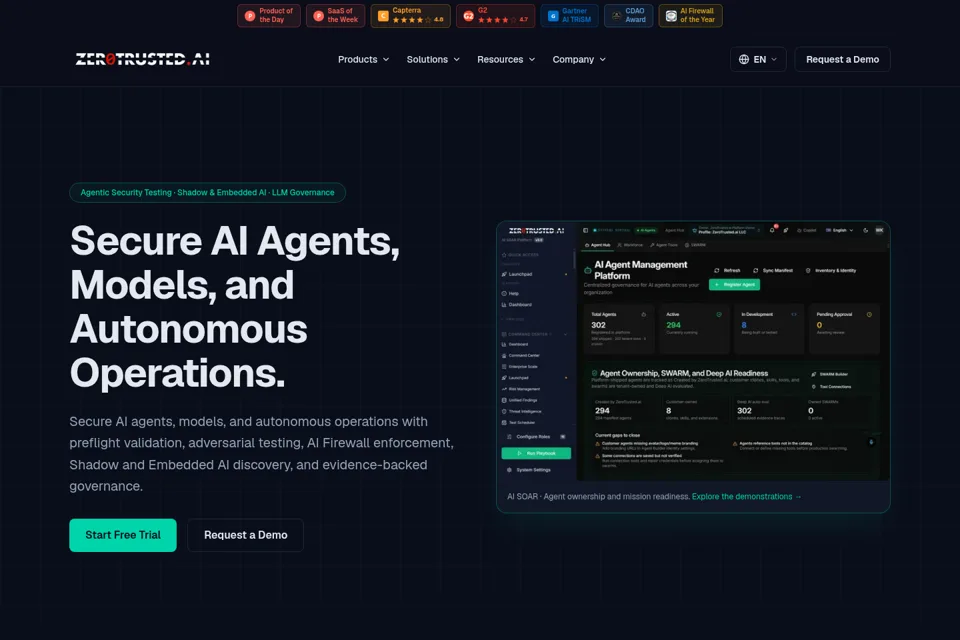The width and height of the screenshot is (960, 640).
Task: Open the Product of the Day badge
Action: 269,15
